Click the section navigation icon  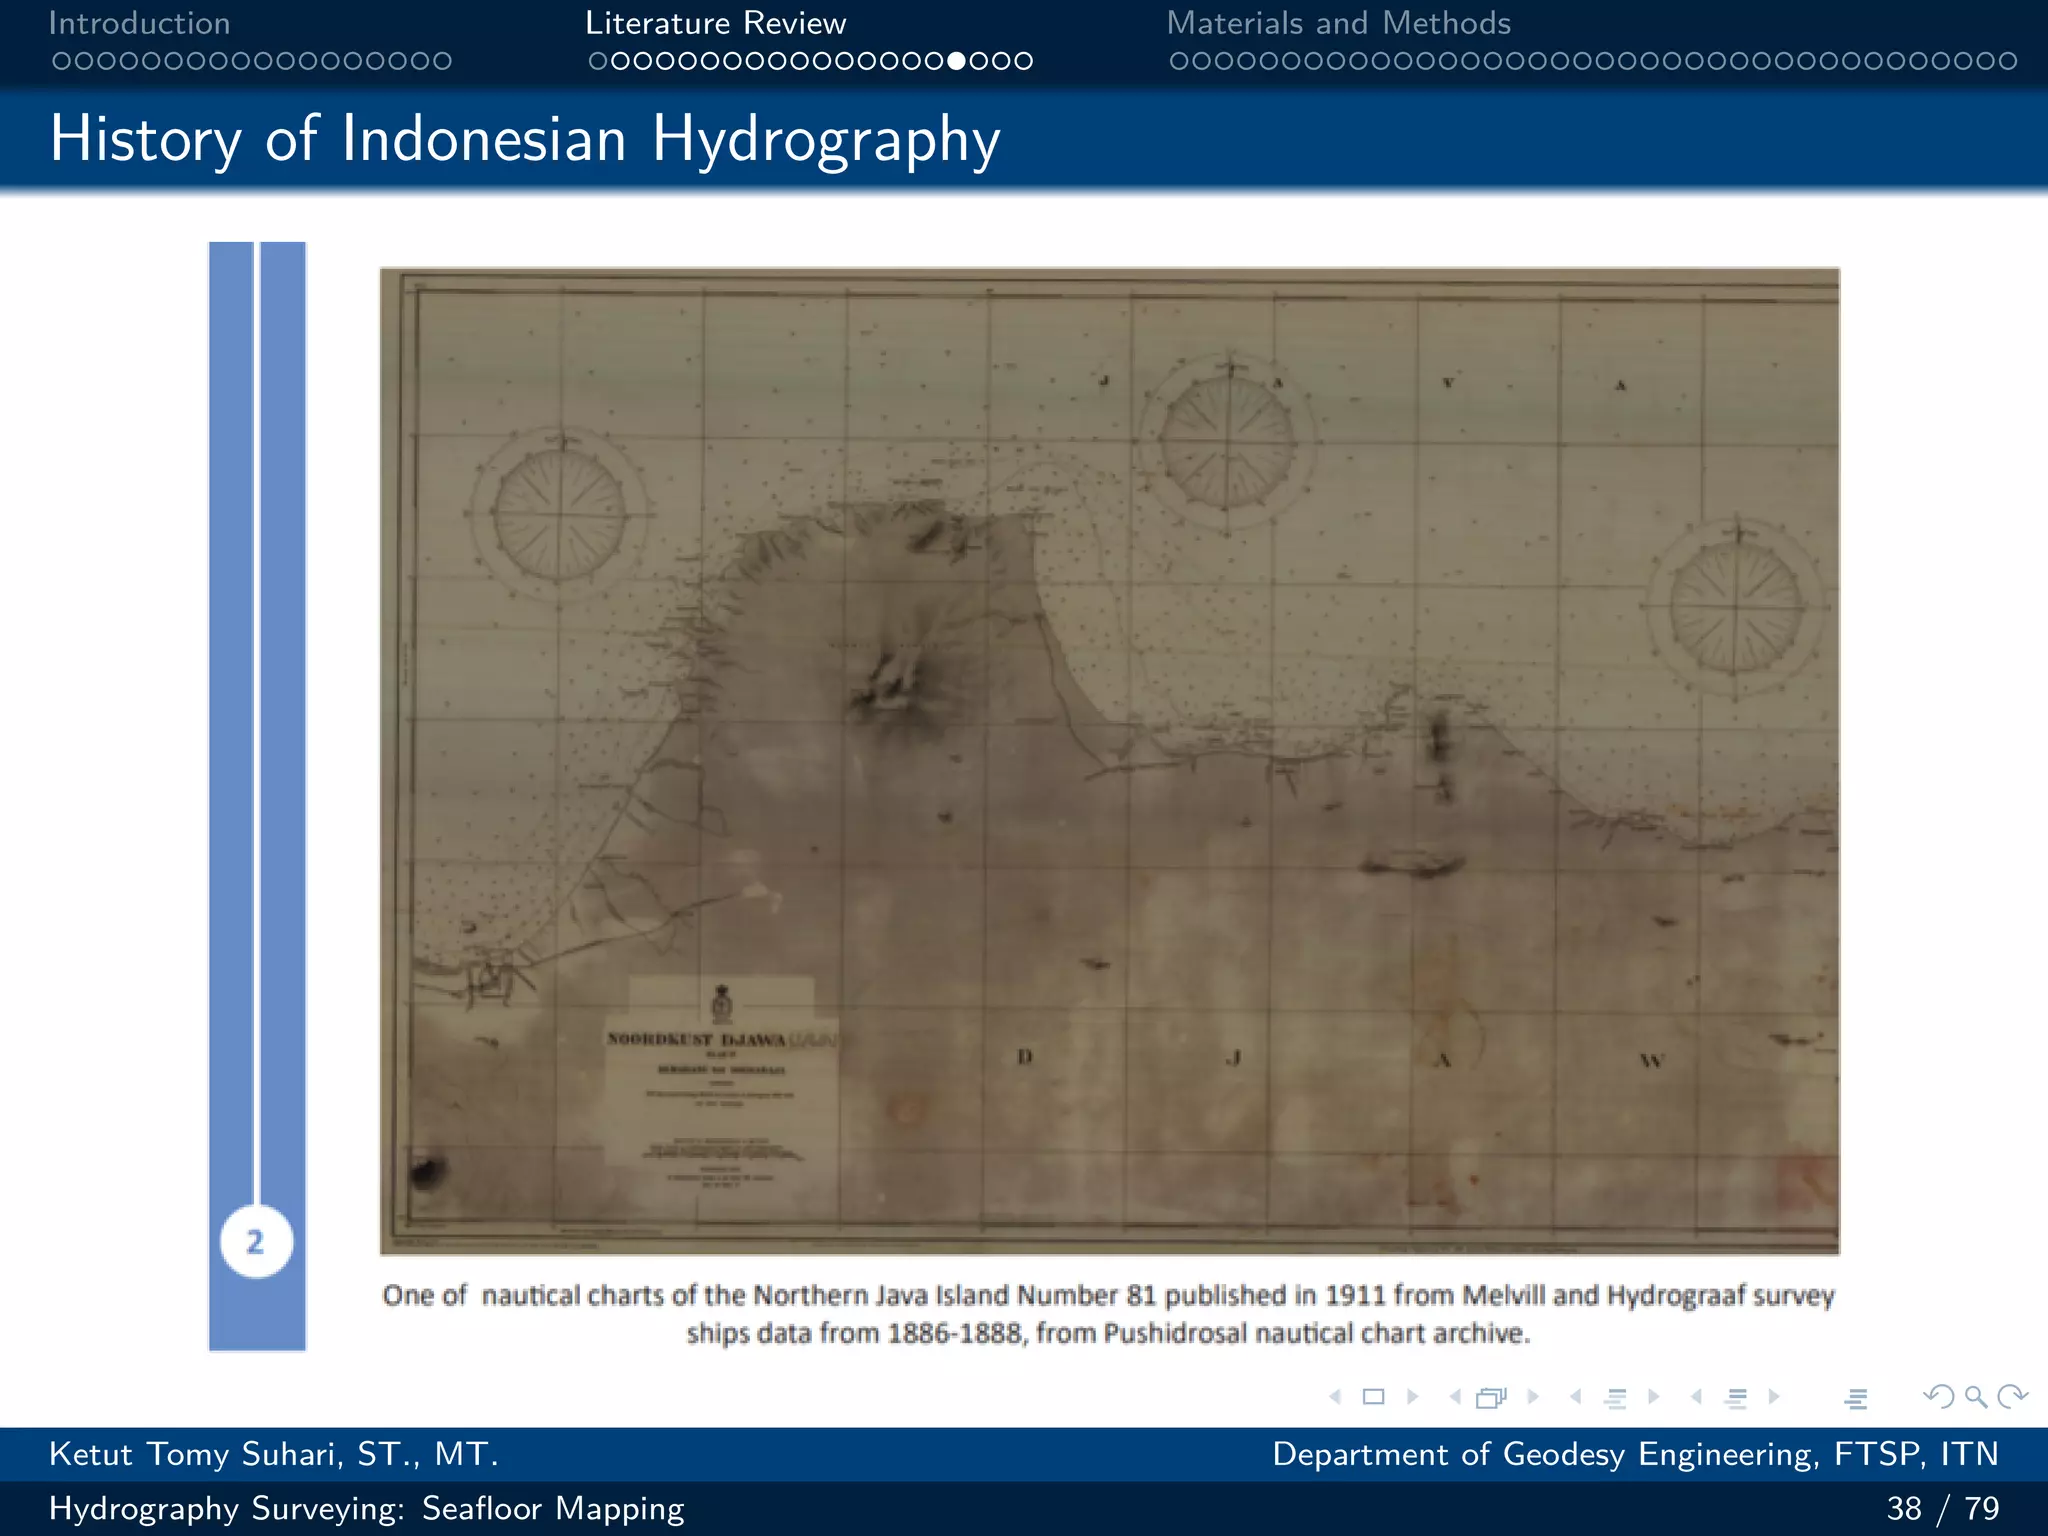click(1737, 1398)
